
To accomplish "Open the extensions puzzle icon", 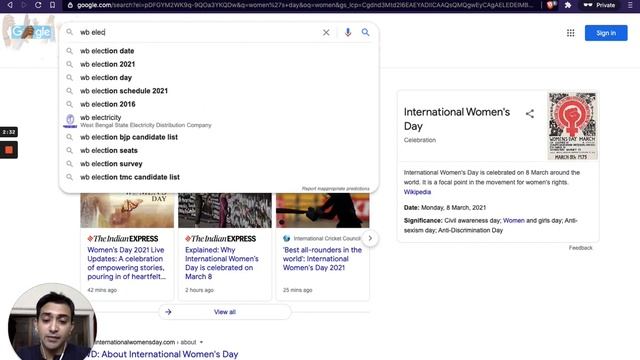I will coord(568,5).
